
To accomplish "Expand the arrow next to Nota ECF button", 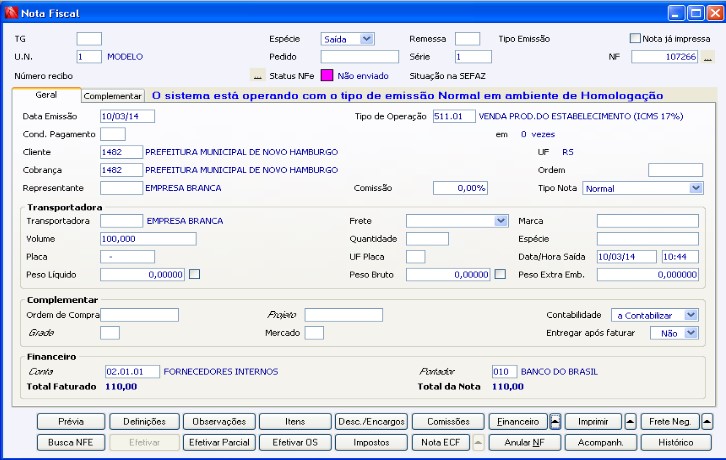I will (x=478, y=442).
